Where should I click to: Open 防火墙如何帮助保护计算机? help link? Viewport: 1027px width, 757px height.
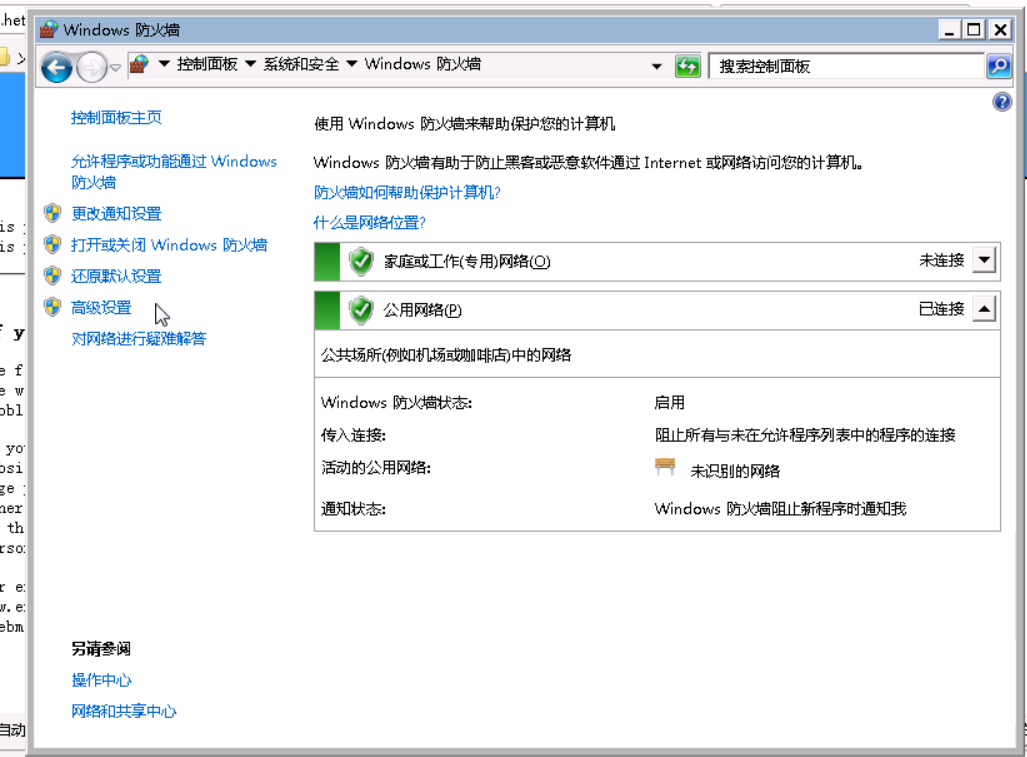407,193
